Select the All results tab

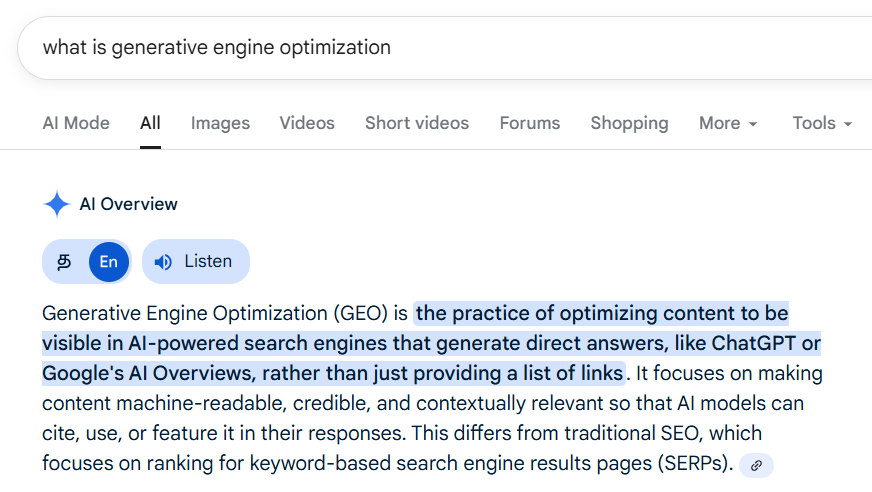coord(150,123)
